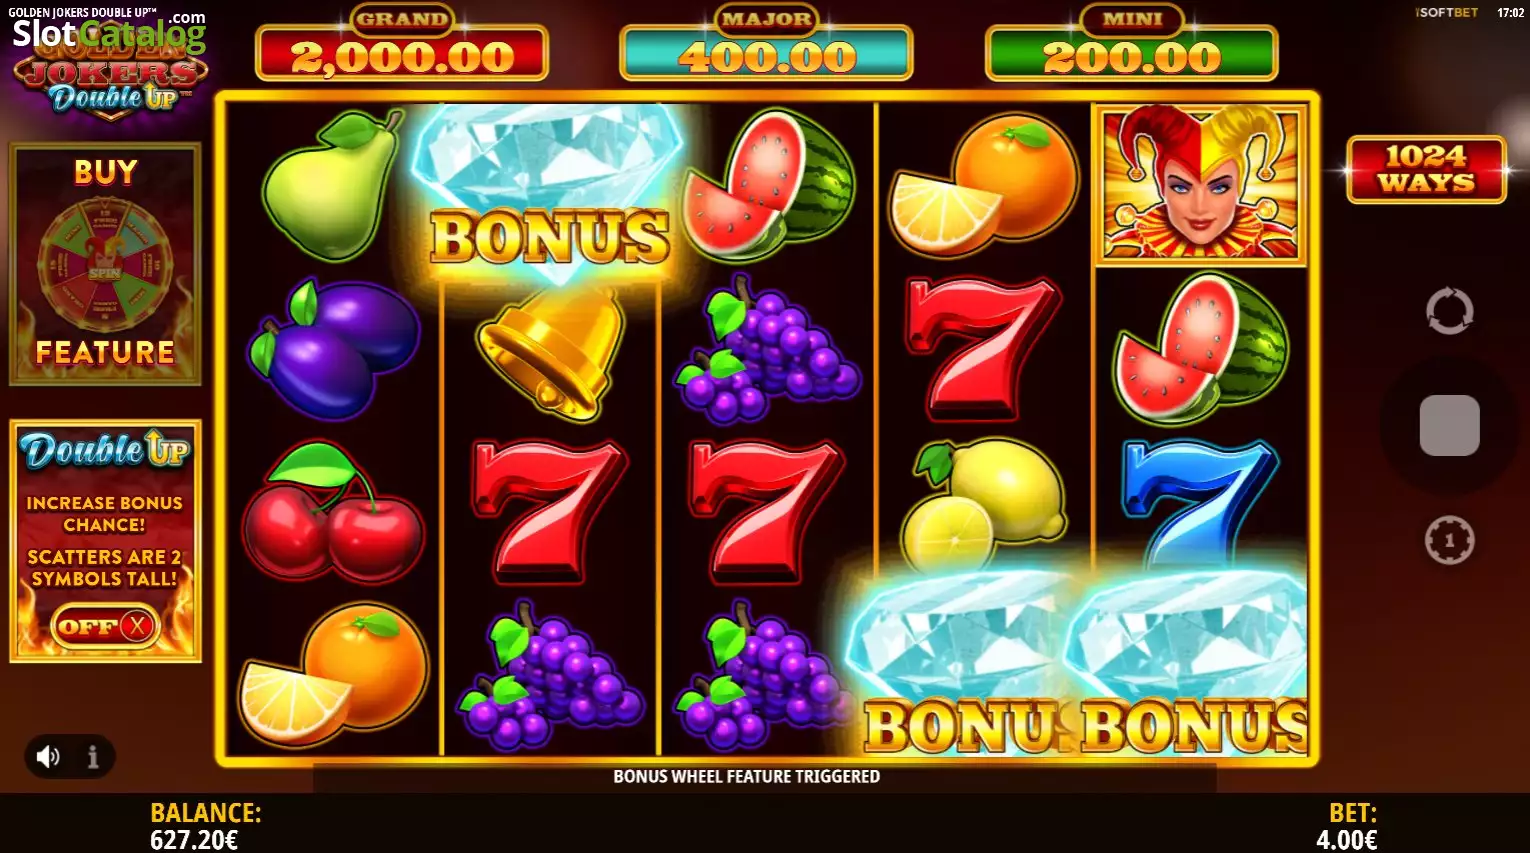This screenshot has height=853, width=1530.
Task: Click the blue seven symbol
Action: click(x=1200, y=505)
